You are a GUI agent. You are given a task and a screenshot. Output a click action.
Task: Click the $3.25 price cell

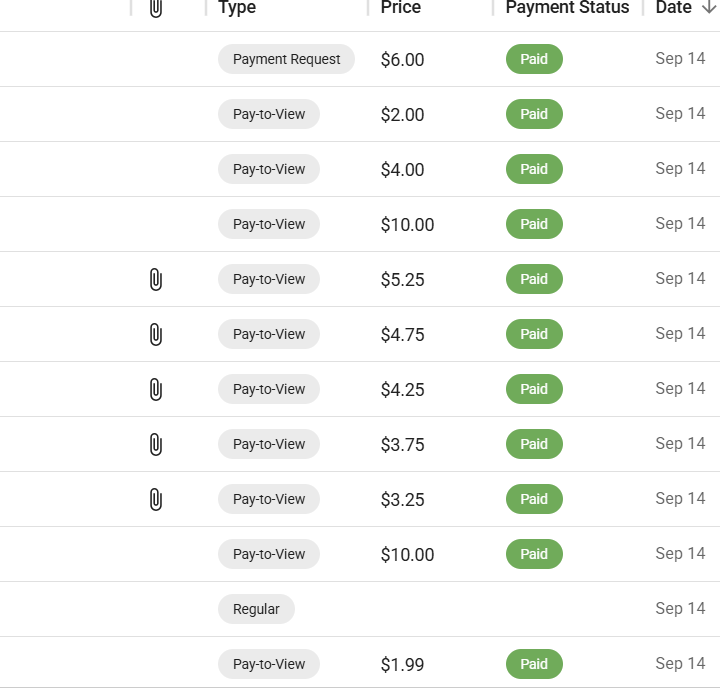click(x=402, y=500)
